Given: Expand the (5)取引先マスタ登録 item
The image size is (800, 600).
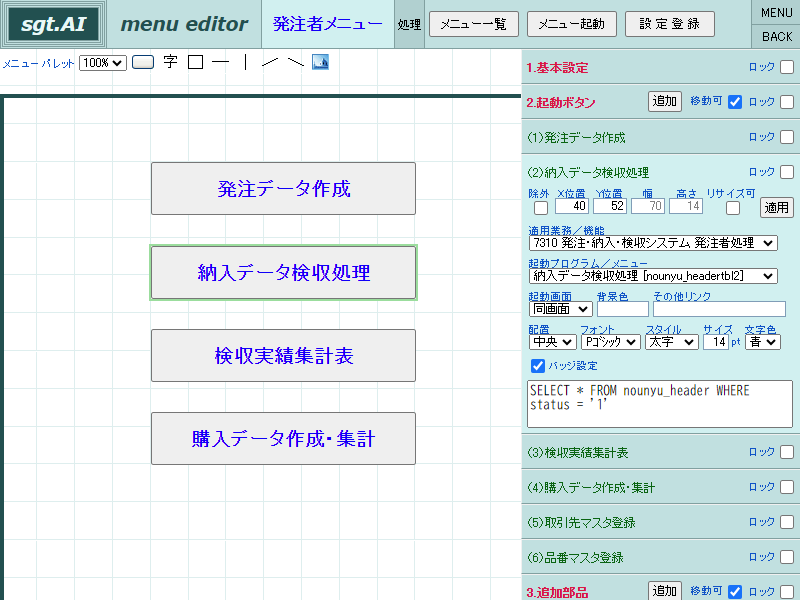Looking at the screenshot, I should click(x=581, y=523).
